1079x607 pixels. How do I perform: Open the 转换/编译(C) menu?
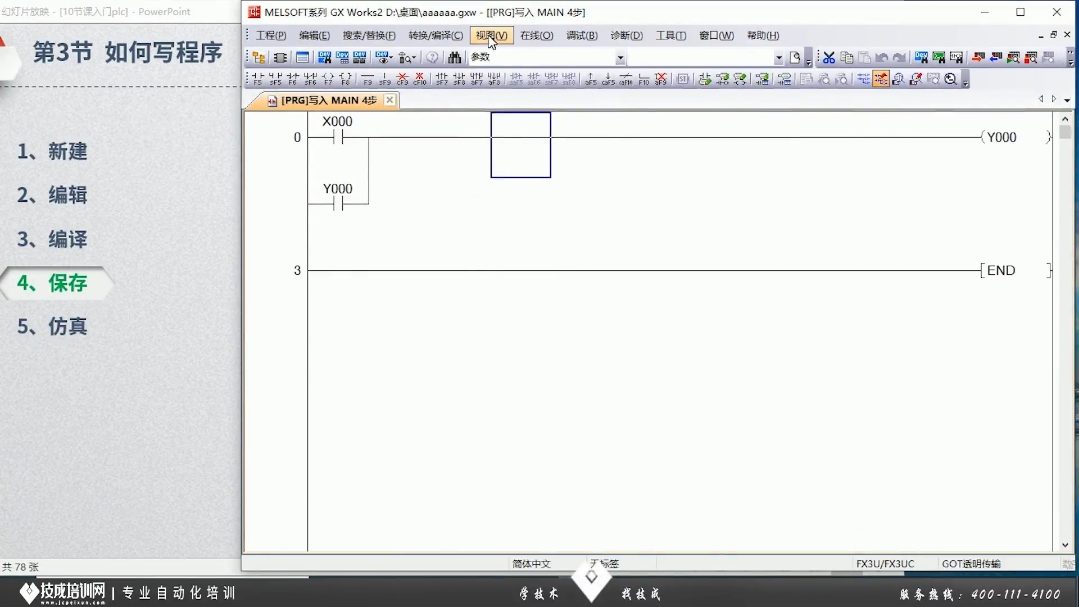click(436, 35)
